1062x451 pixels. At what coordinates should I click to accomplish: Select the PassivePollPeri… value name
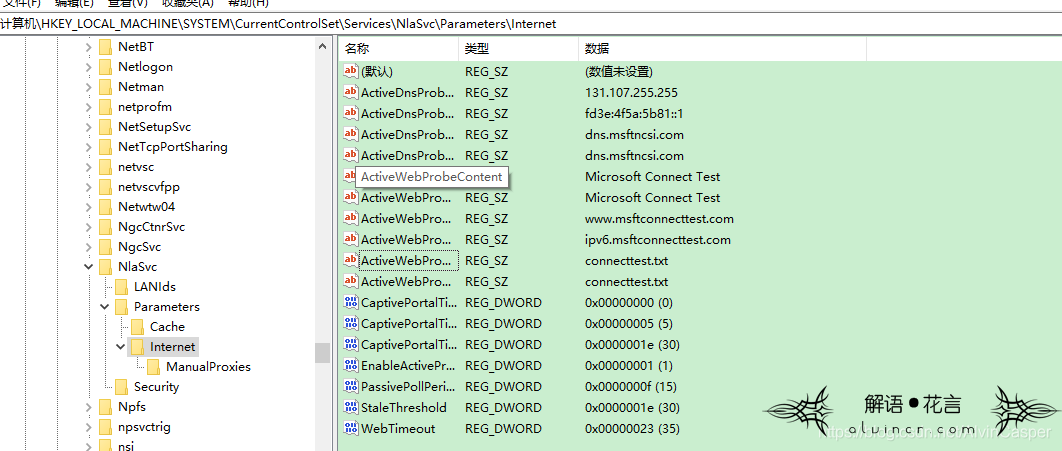click(408, 386)
